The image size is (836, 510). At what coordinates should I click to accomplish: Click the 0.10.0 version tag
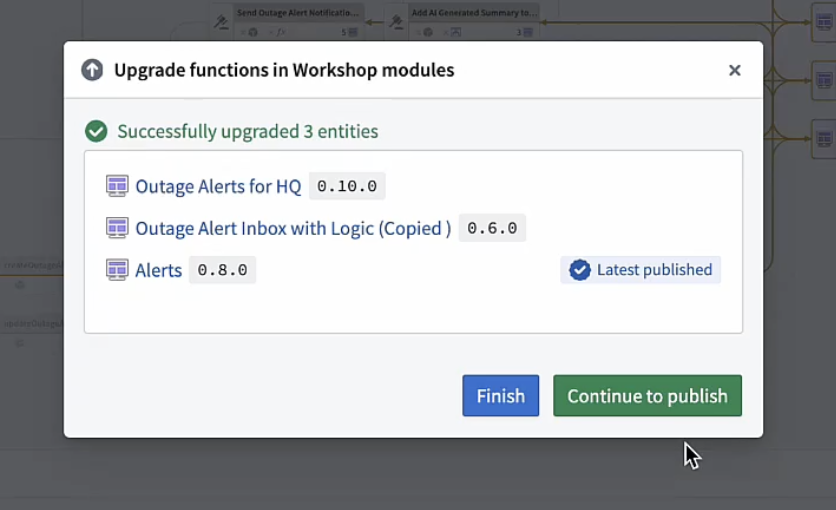pyautogui.click(x=347, y=186)
